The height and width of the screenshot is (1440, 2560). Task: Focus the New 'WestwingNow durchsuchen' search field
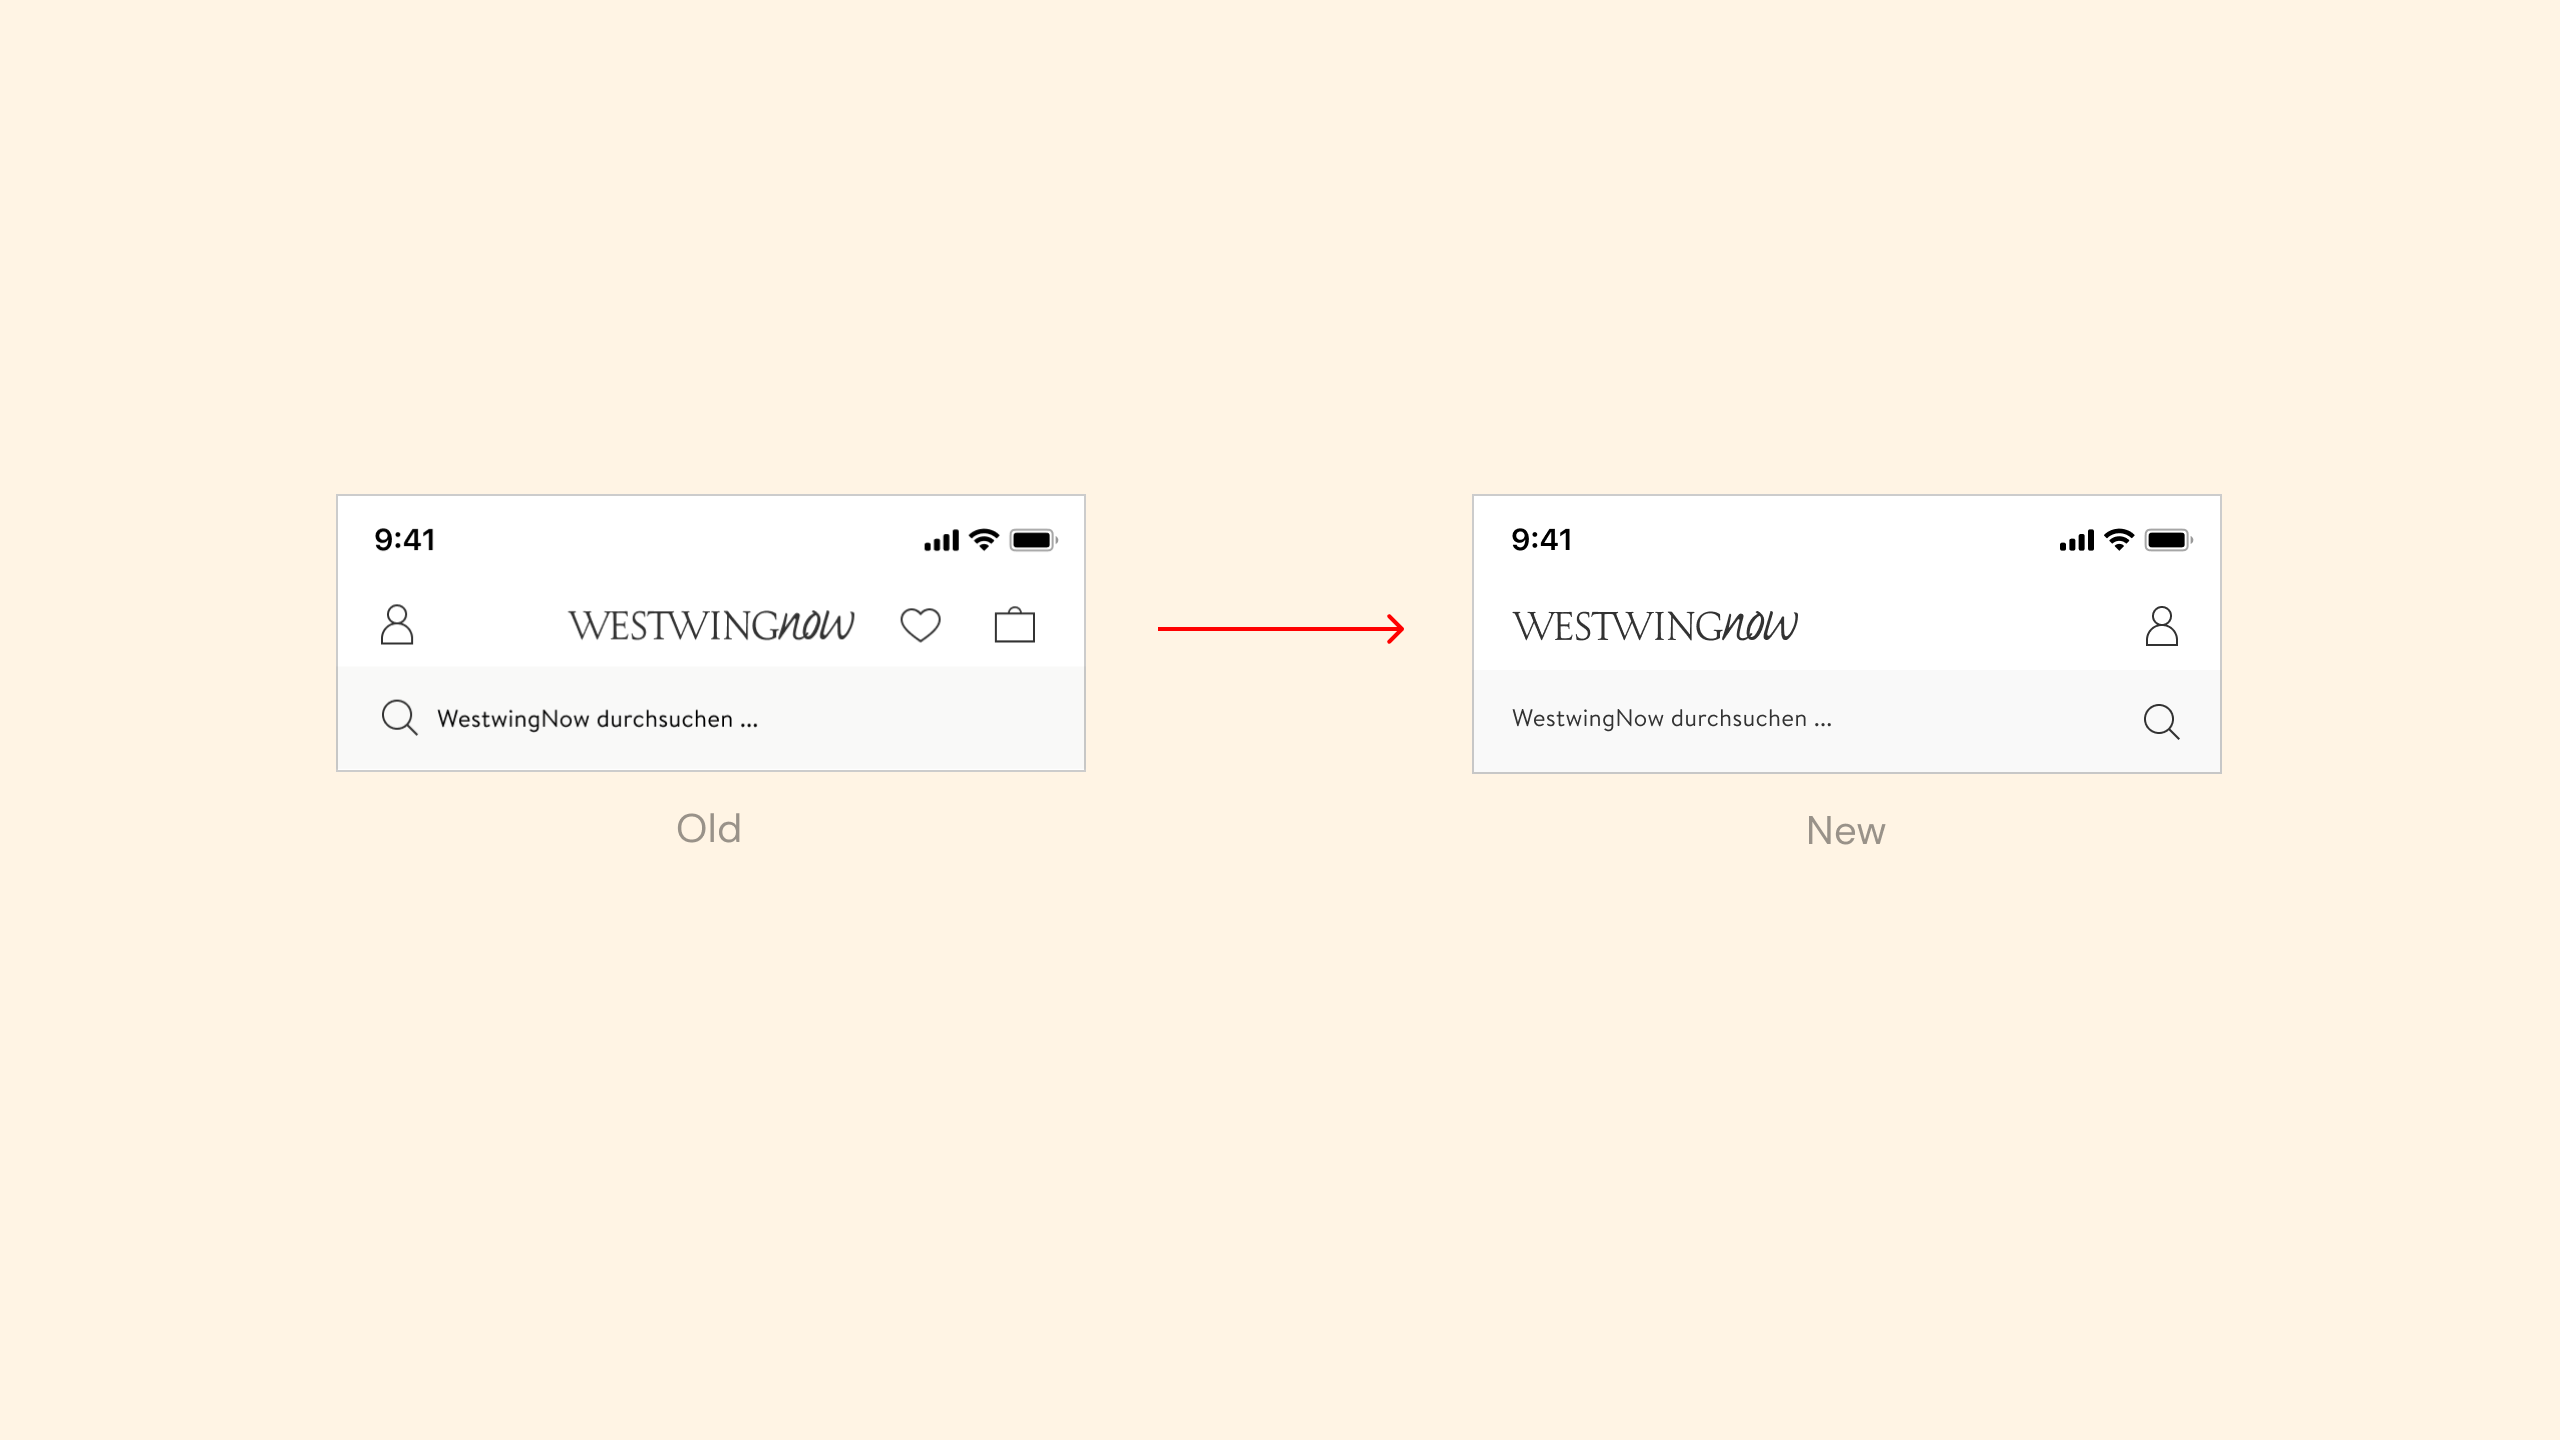1671,719
